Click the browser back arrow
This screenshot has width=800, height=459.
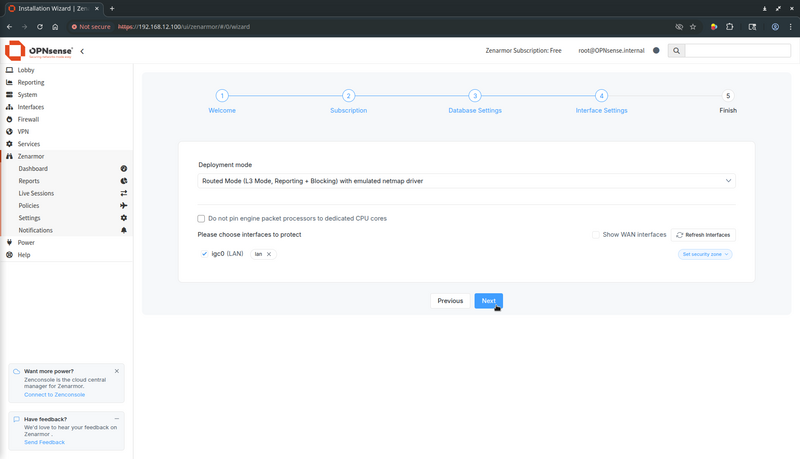tap(9, 27)
